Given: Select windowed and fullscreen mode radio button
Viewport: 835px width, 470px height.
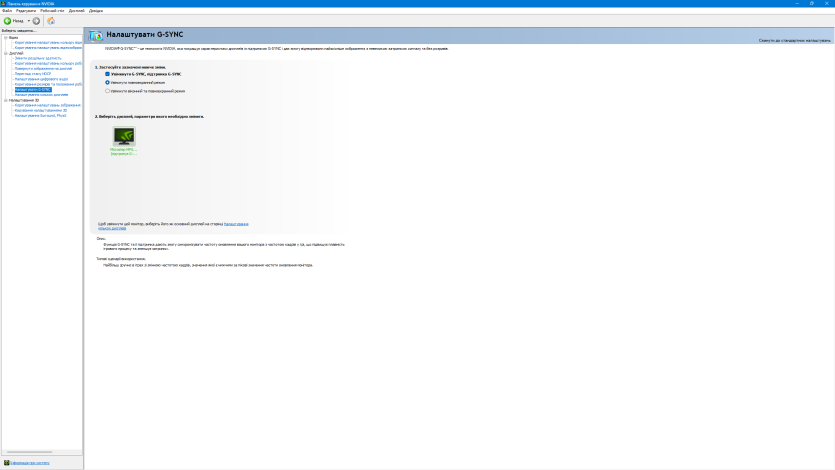Looking at the screenshot, I should [x=108, y=91].
